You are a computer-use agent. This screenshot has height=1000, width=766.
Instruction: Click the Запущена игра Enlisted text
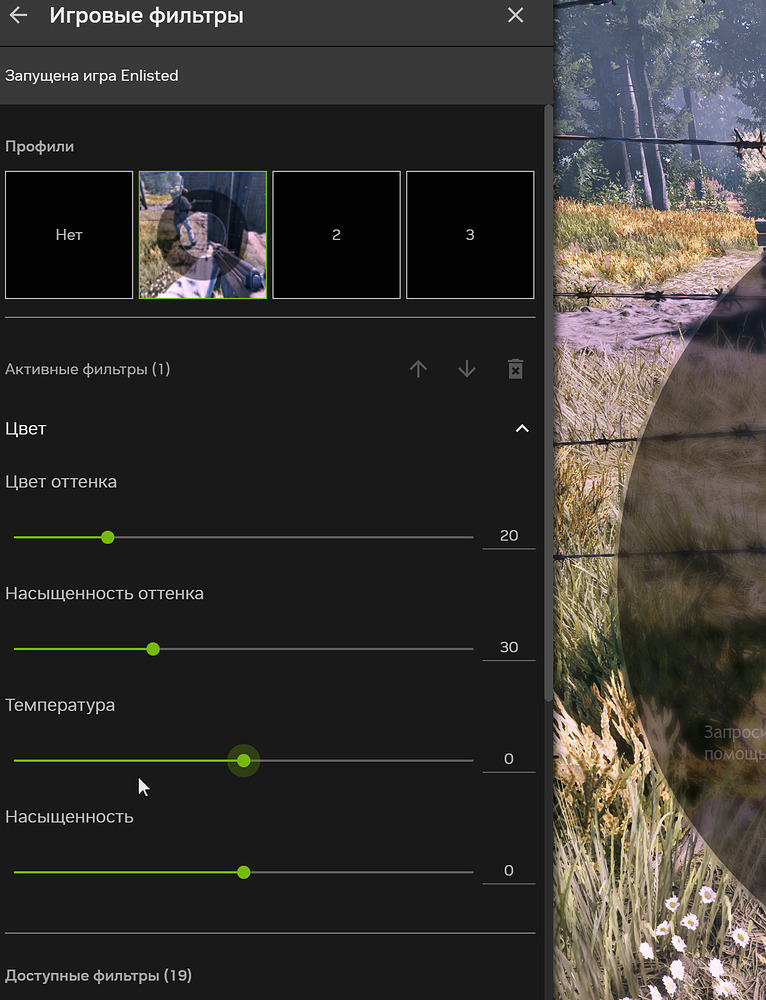92,76
